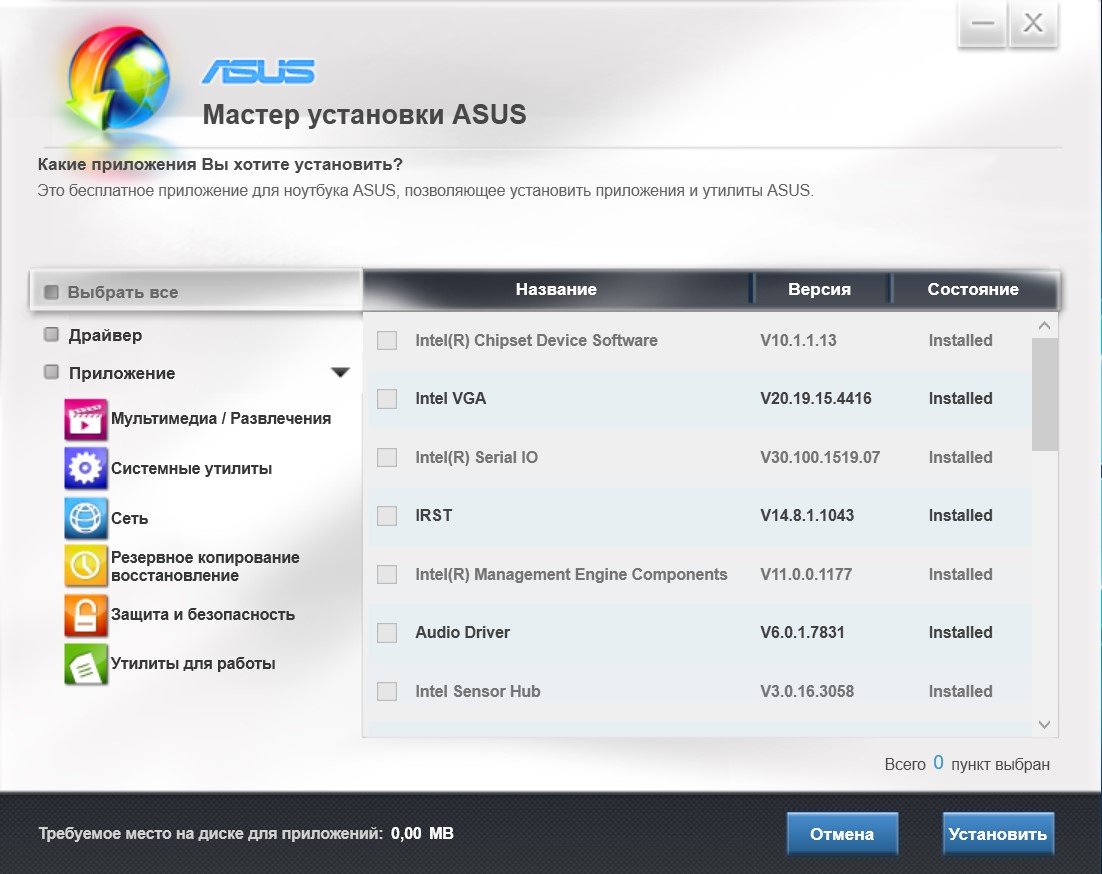Select the 'Драйвер' category label
Screen dimensions: 1102x874
(105, 335)
